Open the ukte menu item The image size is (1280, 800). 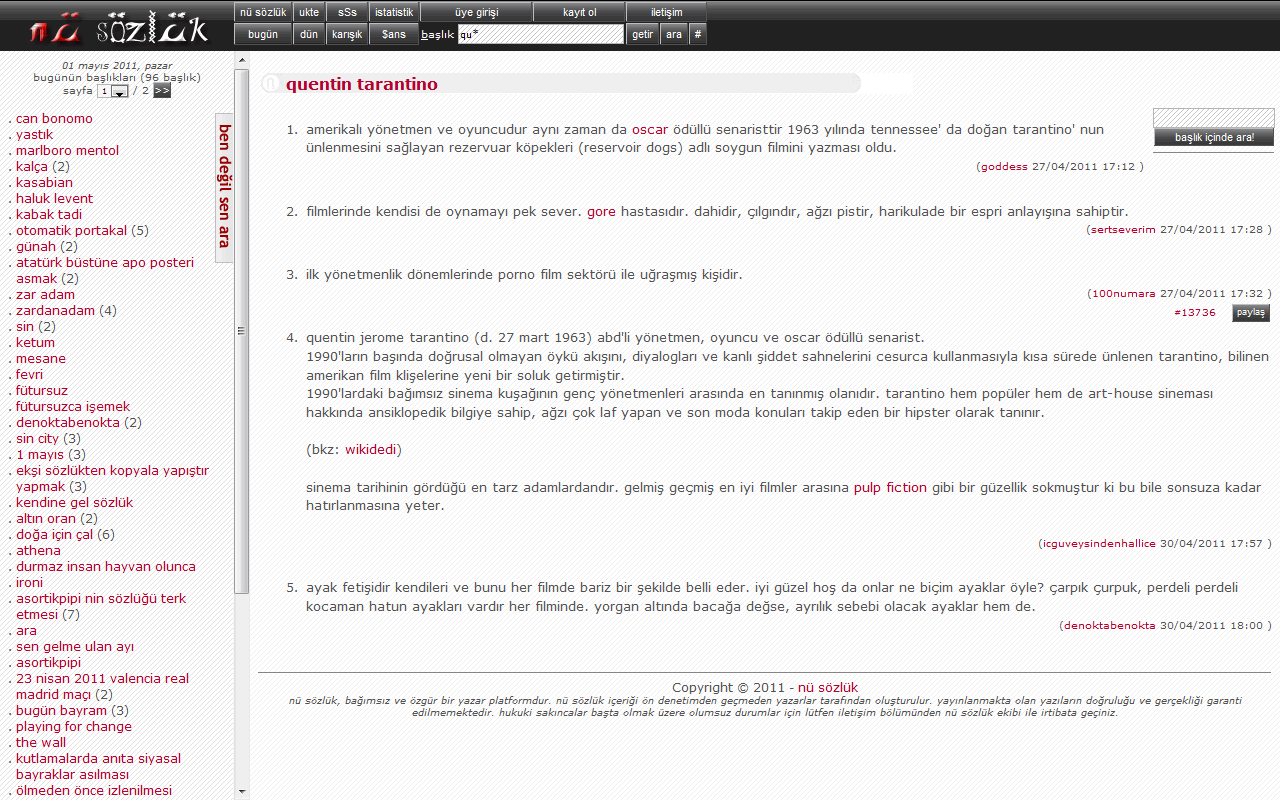309,12
